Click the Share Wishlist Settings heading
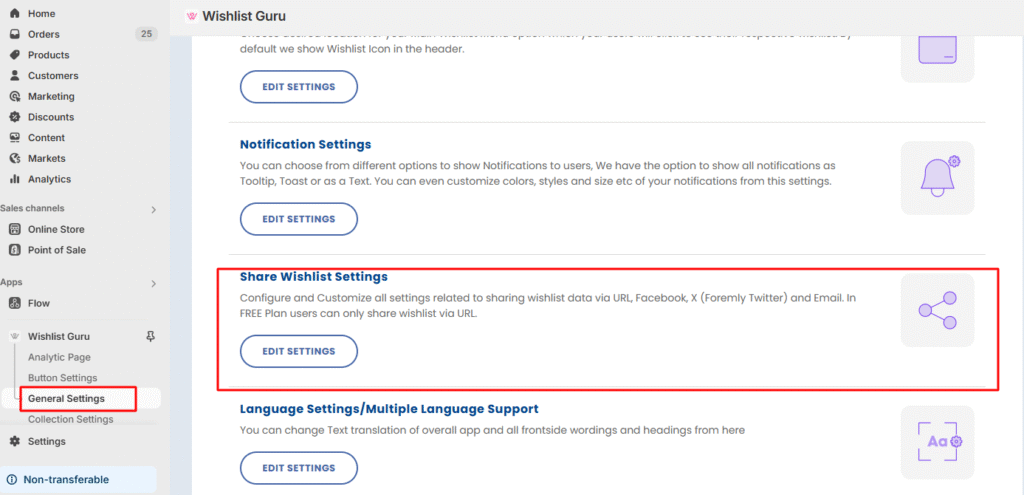1024x495 pixels. pos(314,277)
